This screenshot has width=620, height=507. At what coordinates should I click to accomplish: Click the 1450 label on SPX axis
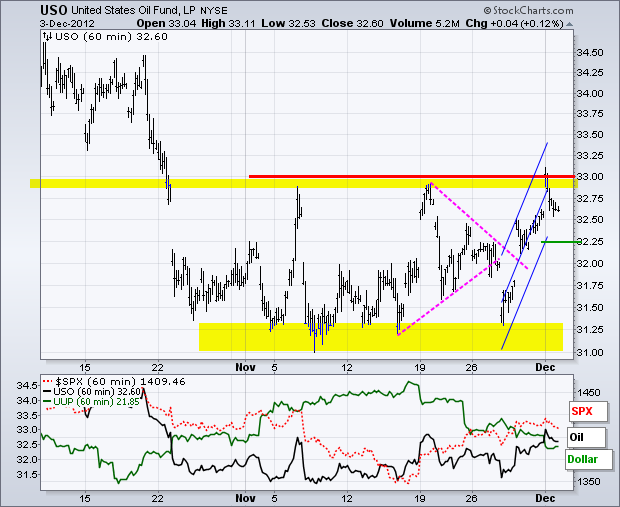pyautogui.click(x=589, y=393)
